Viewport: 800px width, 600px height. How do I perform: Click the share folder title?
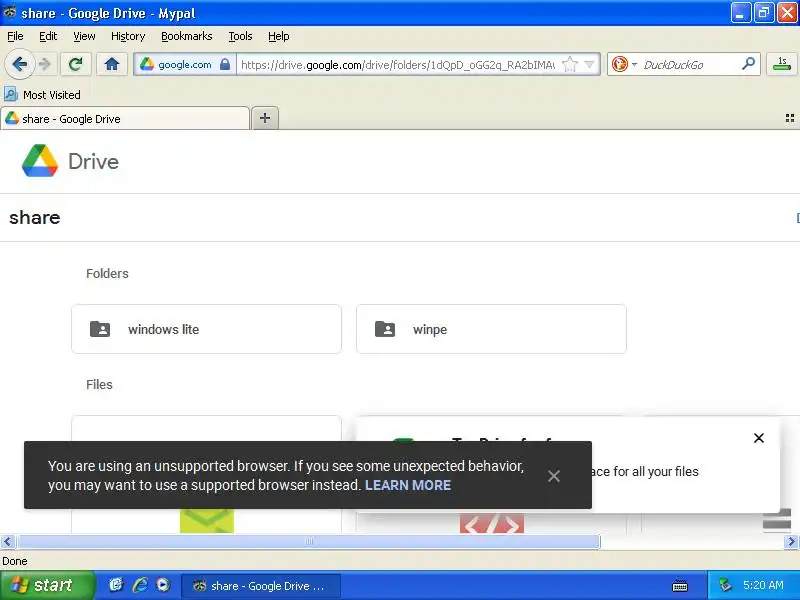[x=35, y=218]
